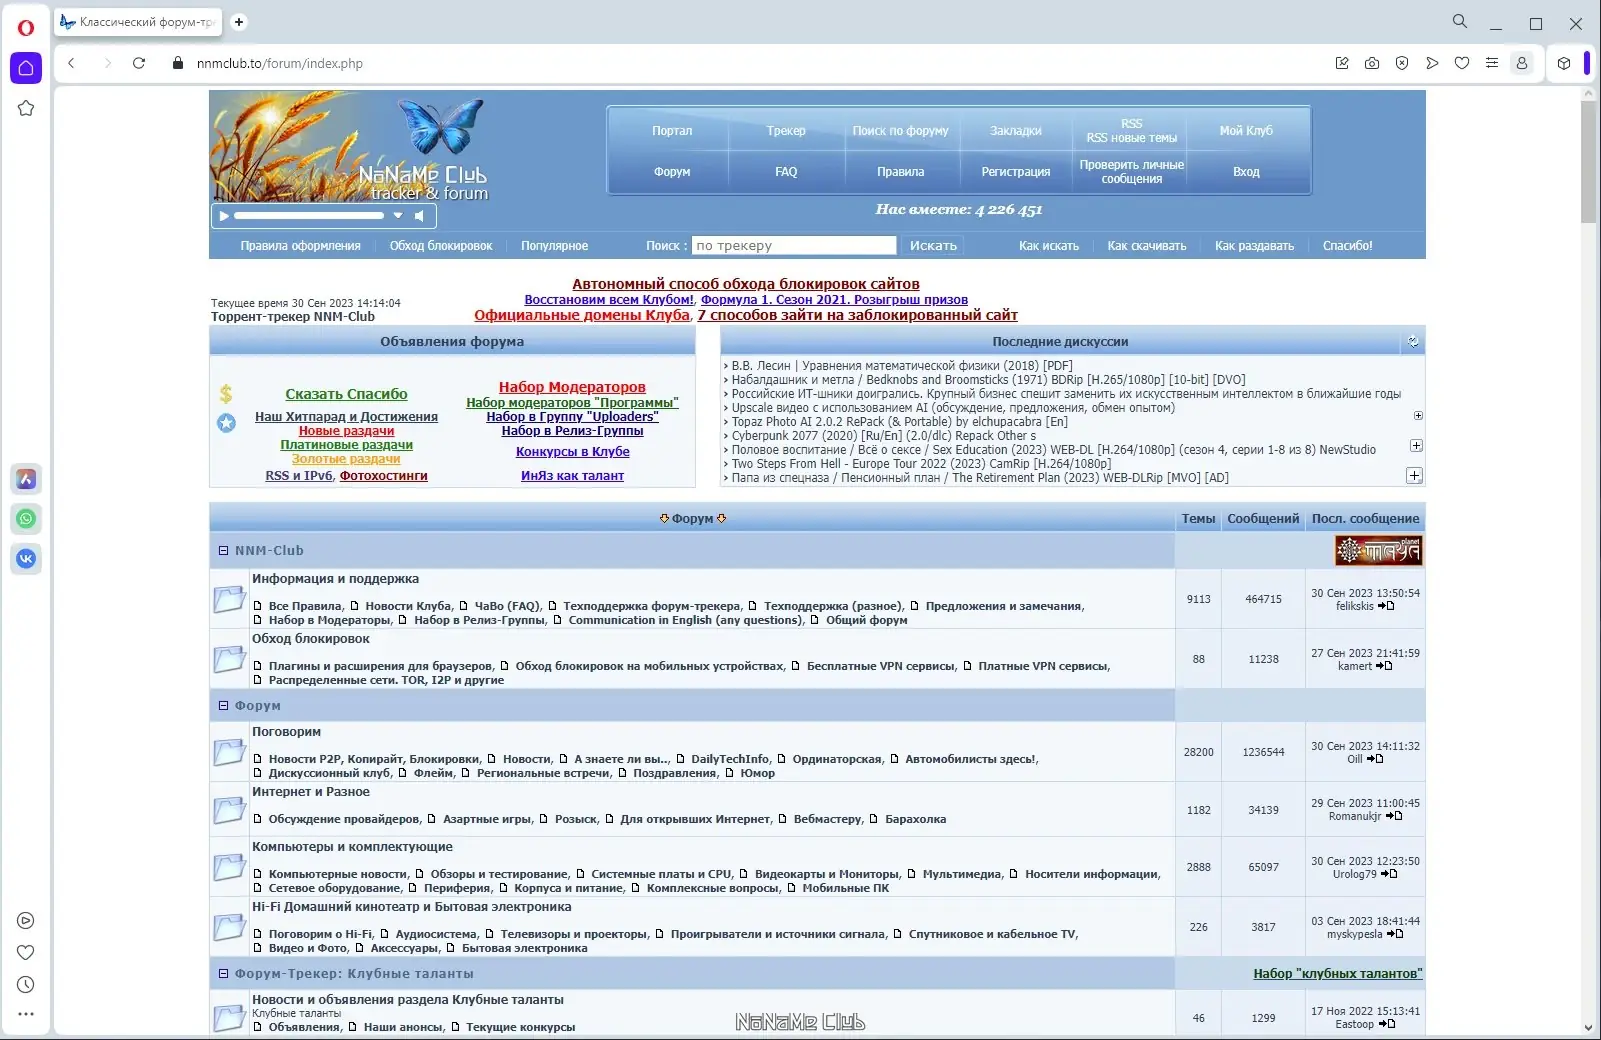
Task: Open Opera start page home icon
Action: tap(26, 68)
